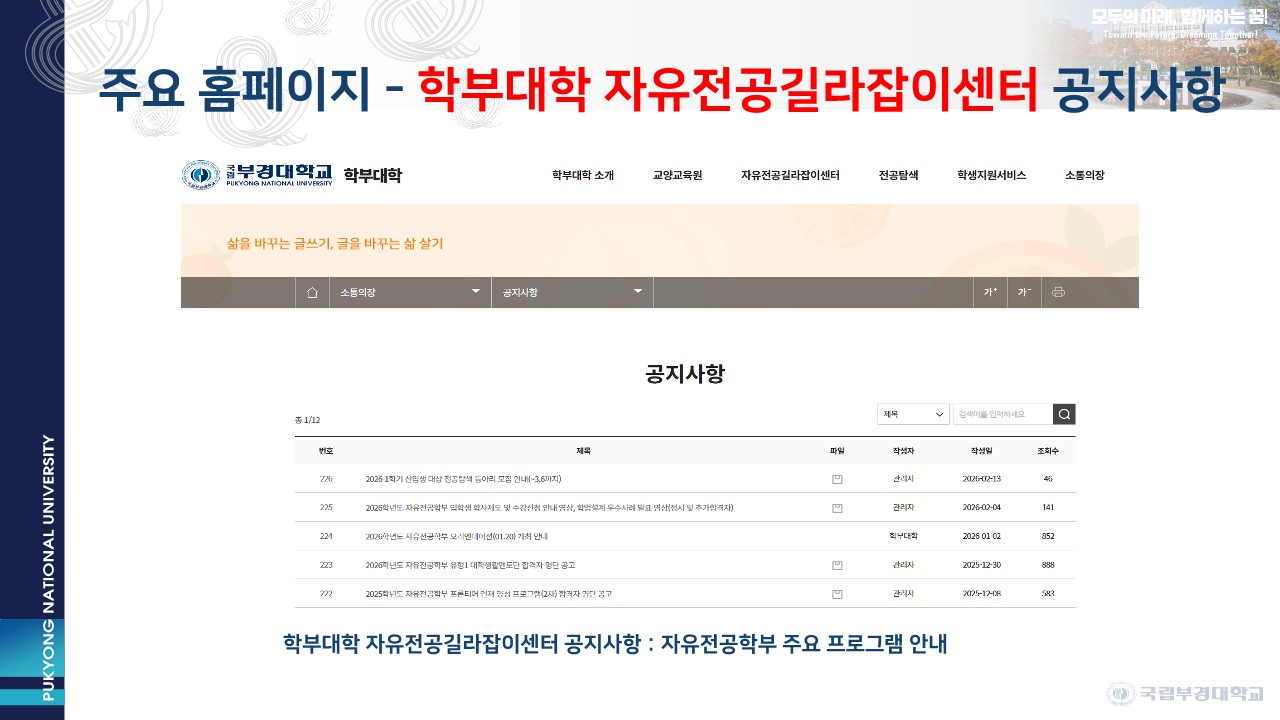
Task: Open file attachment icon for post 226
Action: point(837,479)
